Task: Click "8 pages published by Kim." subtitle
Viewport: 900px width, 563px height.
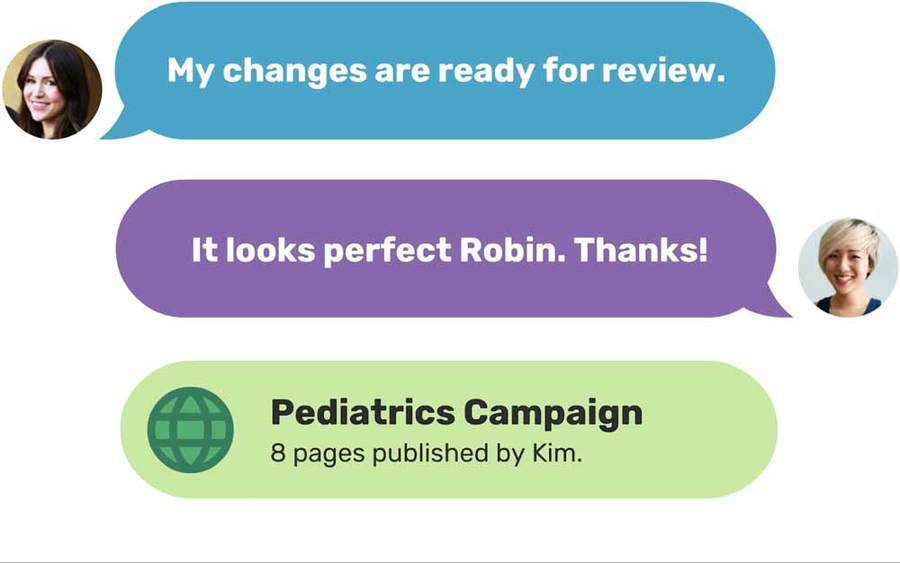Action: (426, 453)
